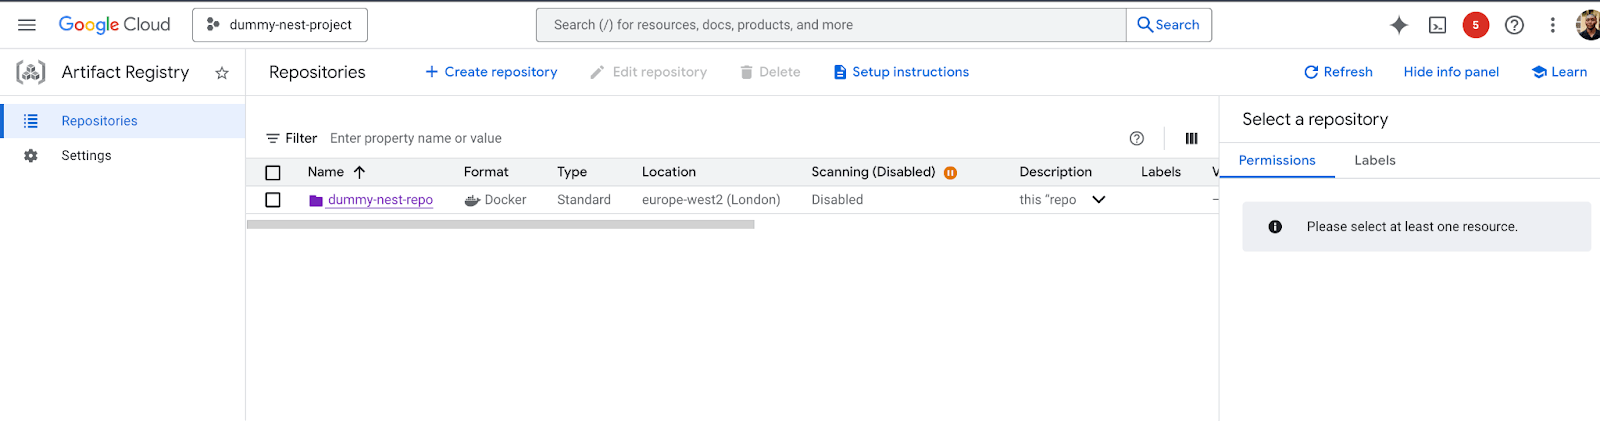Click the Filter icon above the table
1600x421 pixels.
(x=272, y=139)
